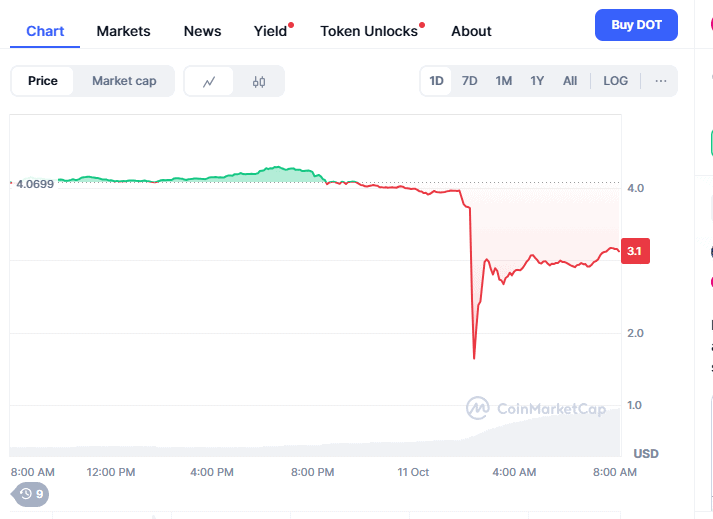Switch to line chart view icon

(x=209, y=81)
